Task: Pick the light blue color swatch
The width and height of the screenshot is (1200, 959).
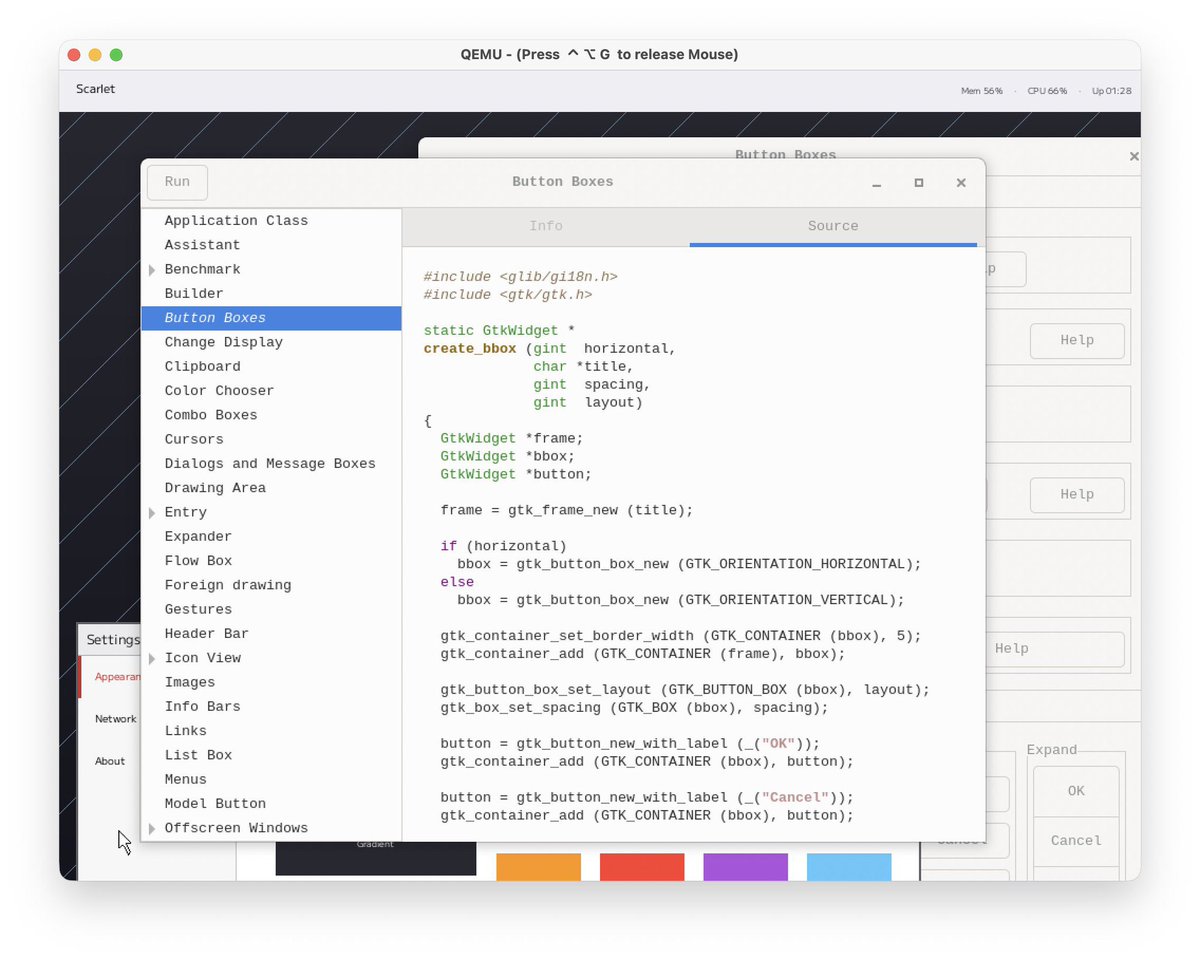Action: 849,866
